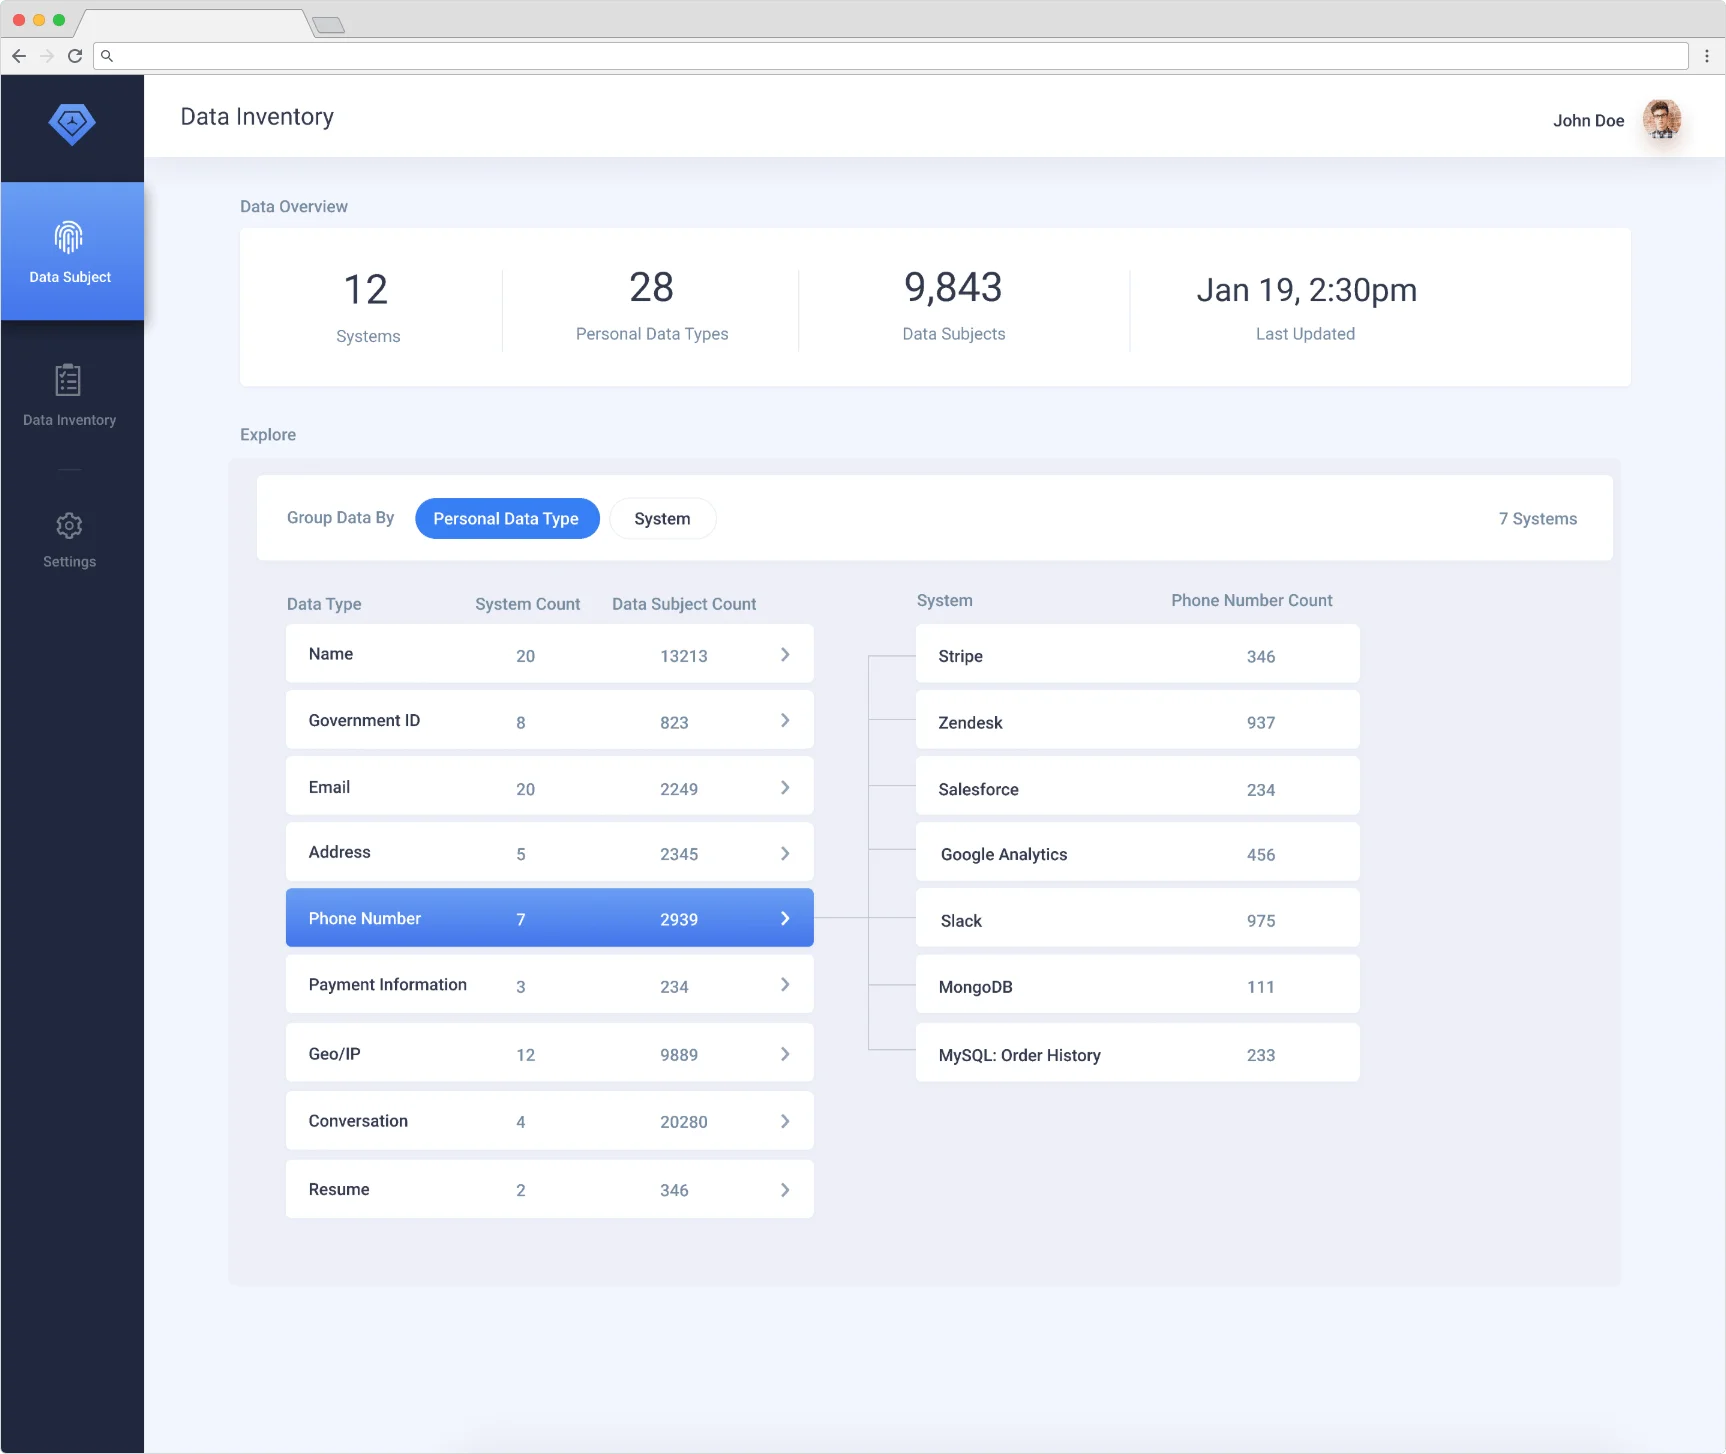Expand the Payment Information row chevron
The image size is (1726, 1454).
(785, 984)
